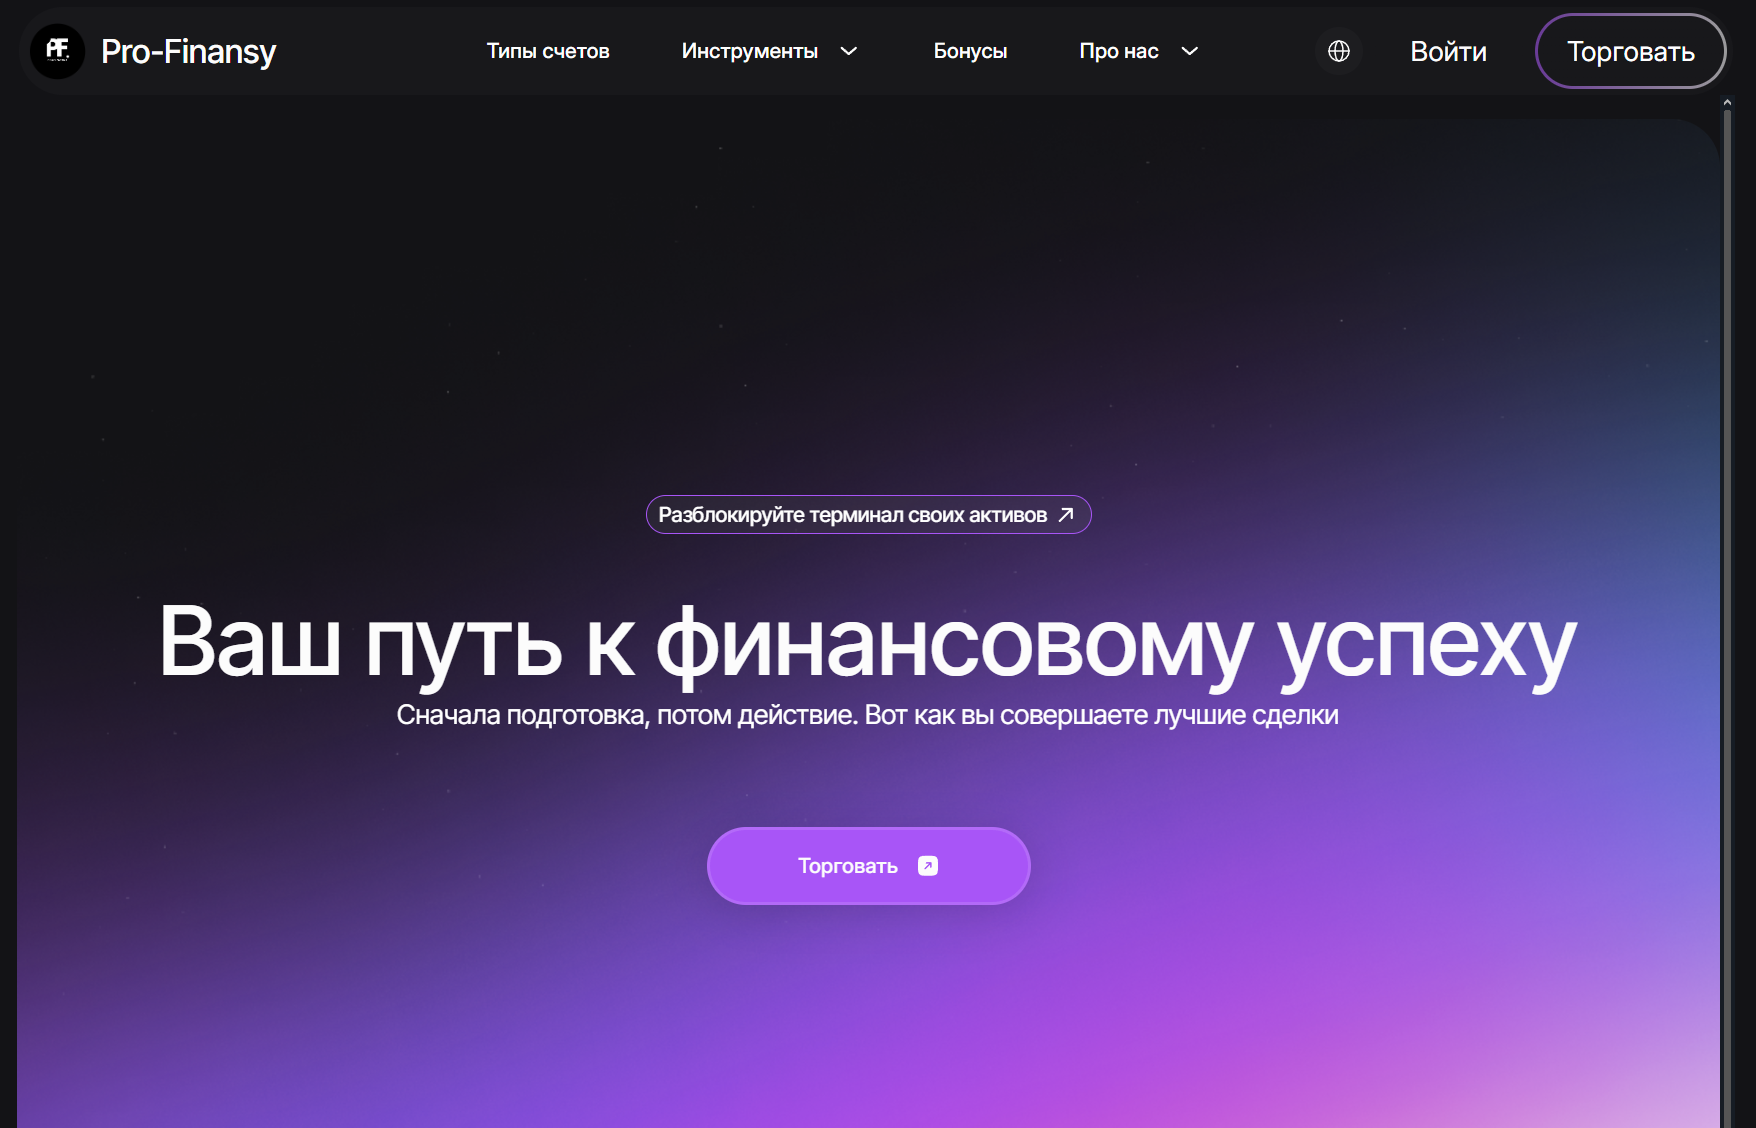Click the arrow icon inside the terminal unlock pill
The image size is (1756, 1128).
(x=1066, y=515)
